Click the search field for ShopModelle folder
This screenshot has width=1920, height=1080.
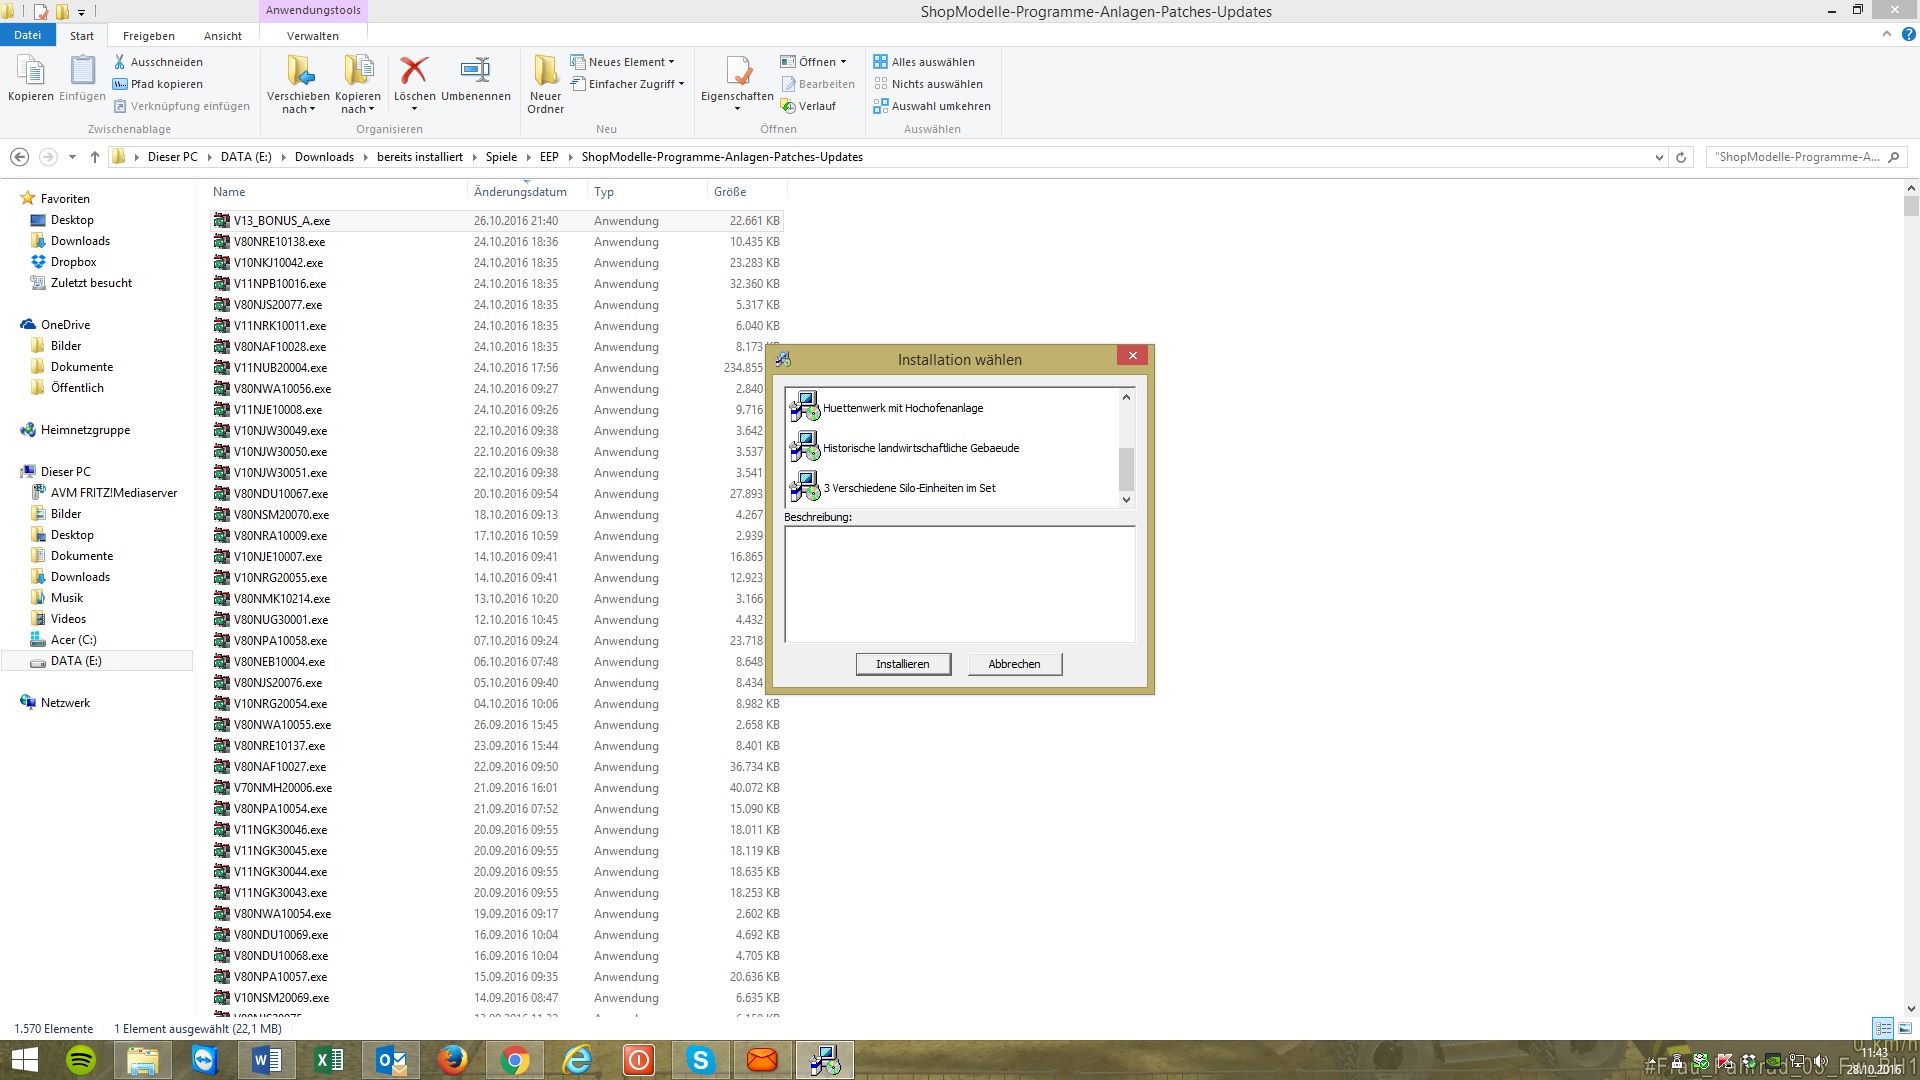1796,157
